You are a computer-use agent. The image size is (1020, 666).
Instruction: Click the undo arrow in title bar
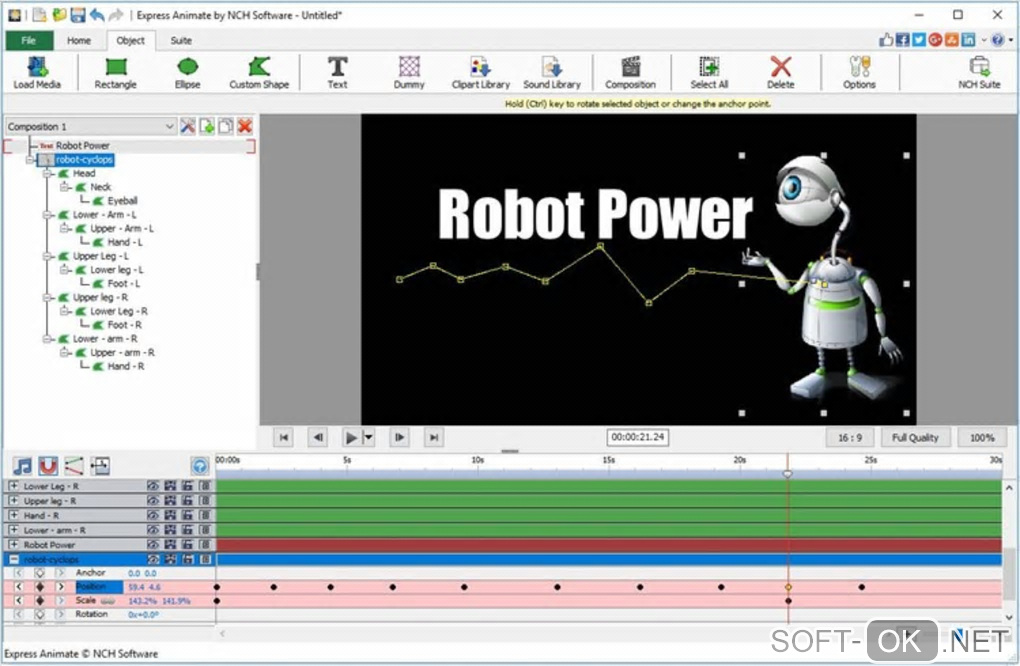[97, 14]
